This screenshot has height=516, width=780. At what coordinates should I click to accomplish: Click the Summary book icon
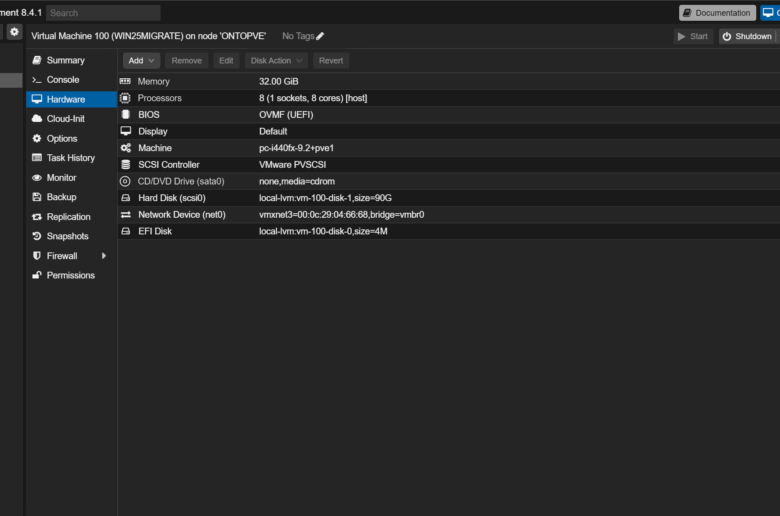point(37,60)
